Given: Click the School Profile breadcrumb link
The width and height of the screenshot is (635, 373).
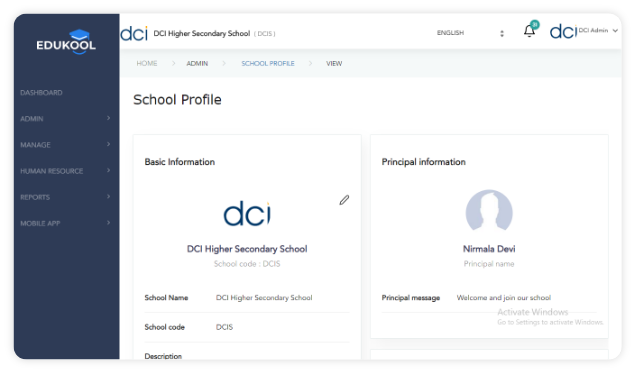Looking at the screenshot, I should (x=268, y=64).
